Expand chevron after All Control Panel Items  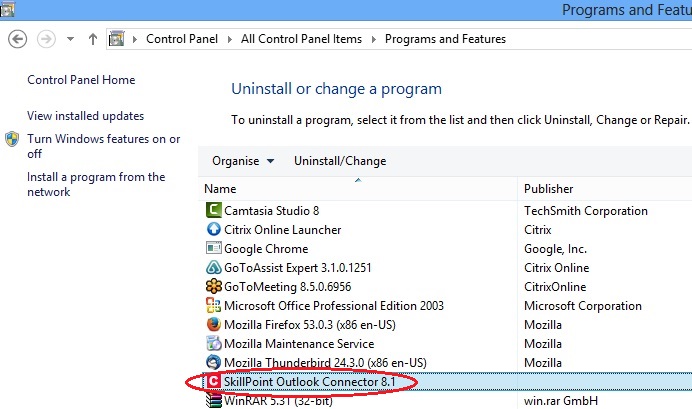point(374,39)
